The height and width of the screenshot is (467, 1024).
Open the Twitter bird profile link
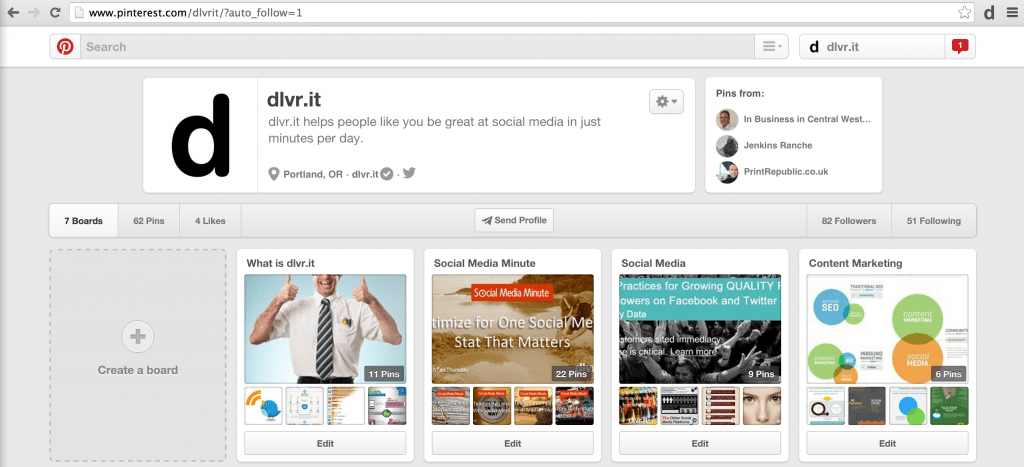click(x=409, y=174)
